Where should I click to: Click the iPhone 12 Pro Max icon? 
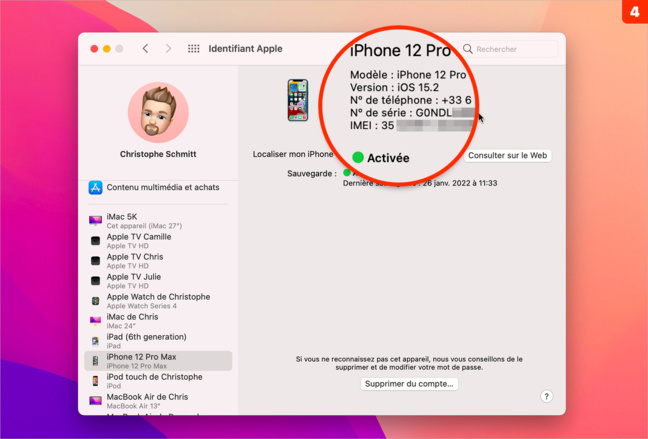point(95,361)
